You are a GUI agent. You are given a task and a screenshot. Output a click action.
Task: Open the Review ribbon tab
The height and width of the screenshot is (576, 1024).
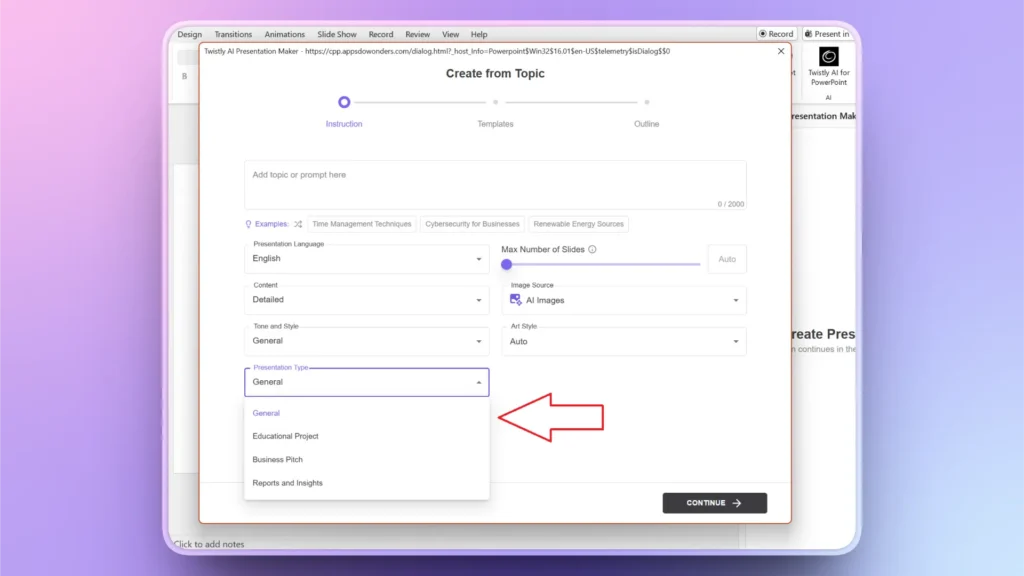point(417,34)
